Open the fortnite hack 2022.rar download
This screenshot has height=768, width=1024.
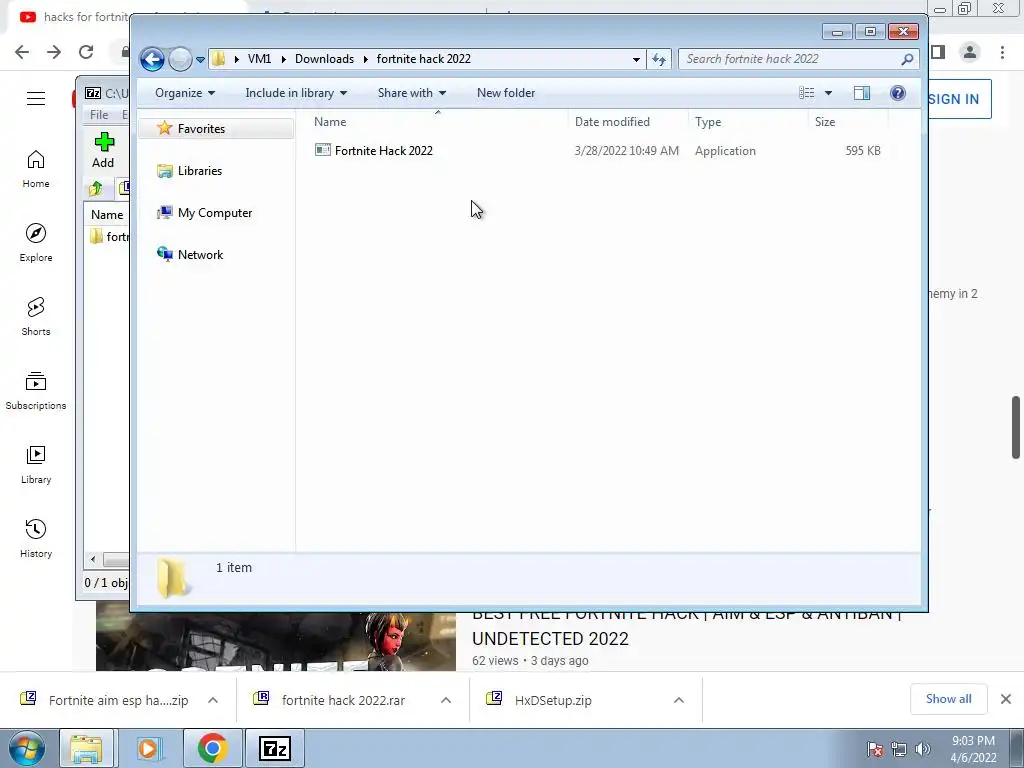point(329,700)
